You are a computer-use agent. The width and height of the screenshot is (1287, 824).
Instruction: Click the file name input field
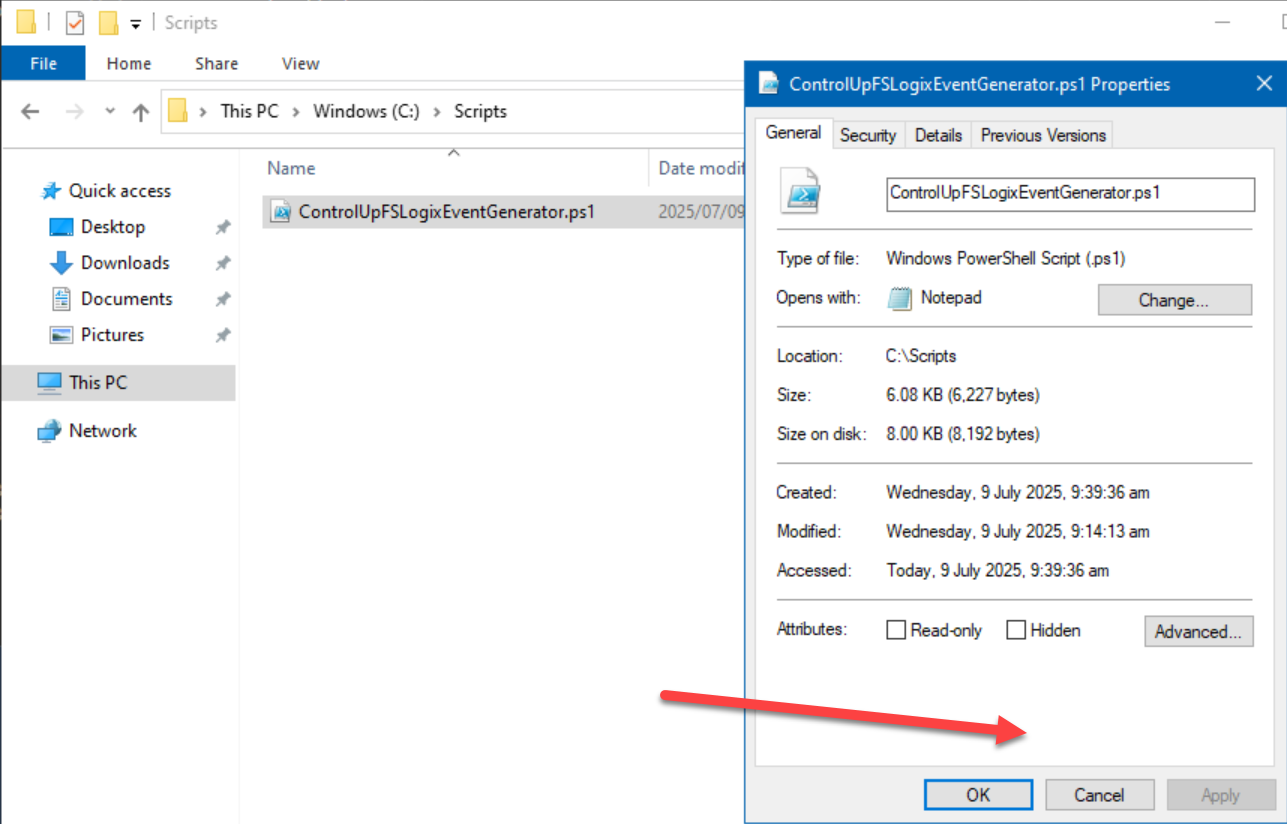1070,194
